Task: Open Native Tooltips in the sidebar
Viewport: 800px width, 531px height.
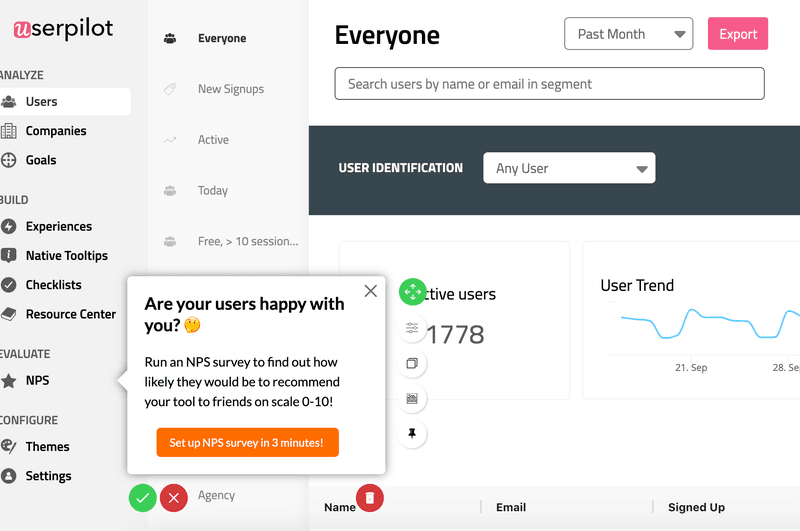Action: point(66,256)
